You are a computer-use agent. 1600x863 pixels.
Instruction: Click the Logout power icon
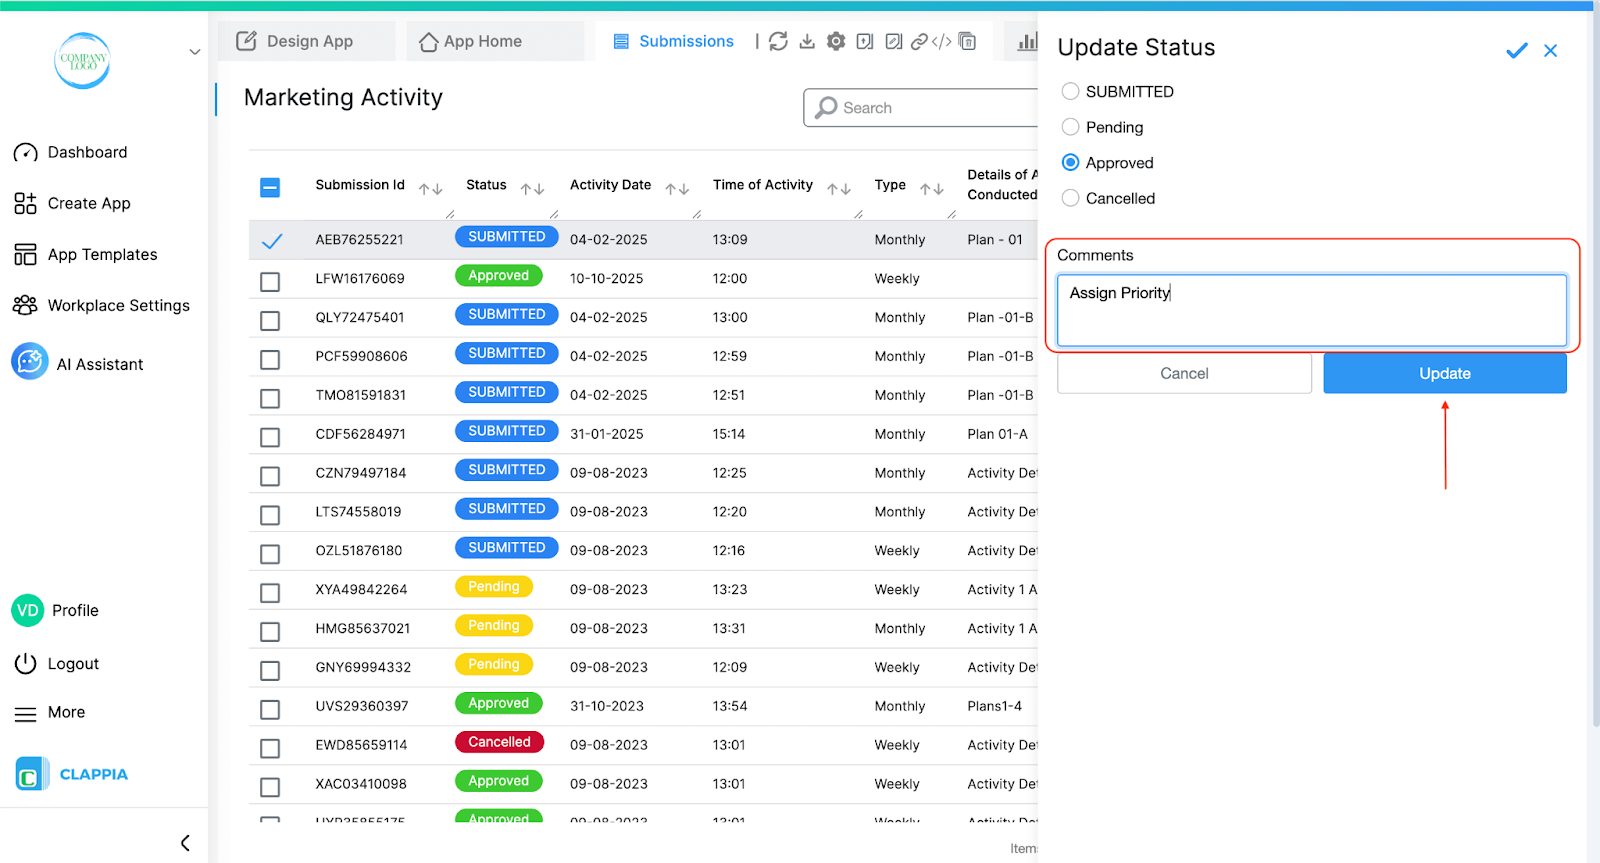(26, 663)
